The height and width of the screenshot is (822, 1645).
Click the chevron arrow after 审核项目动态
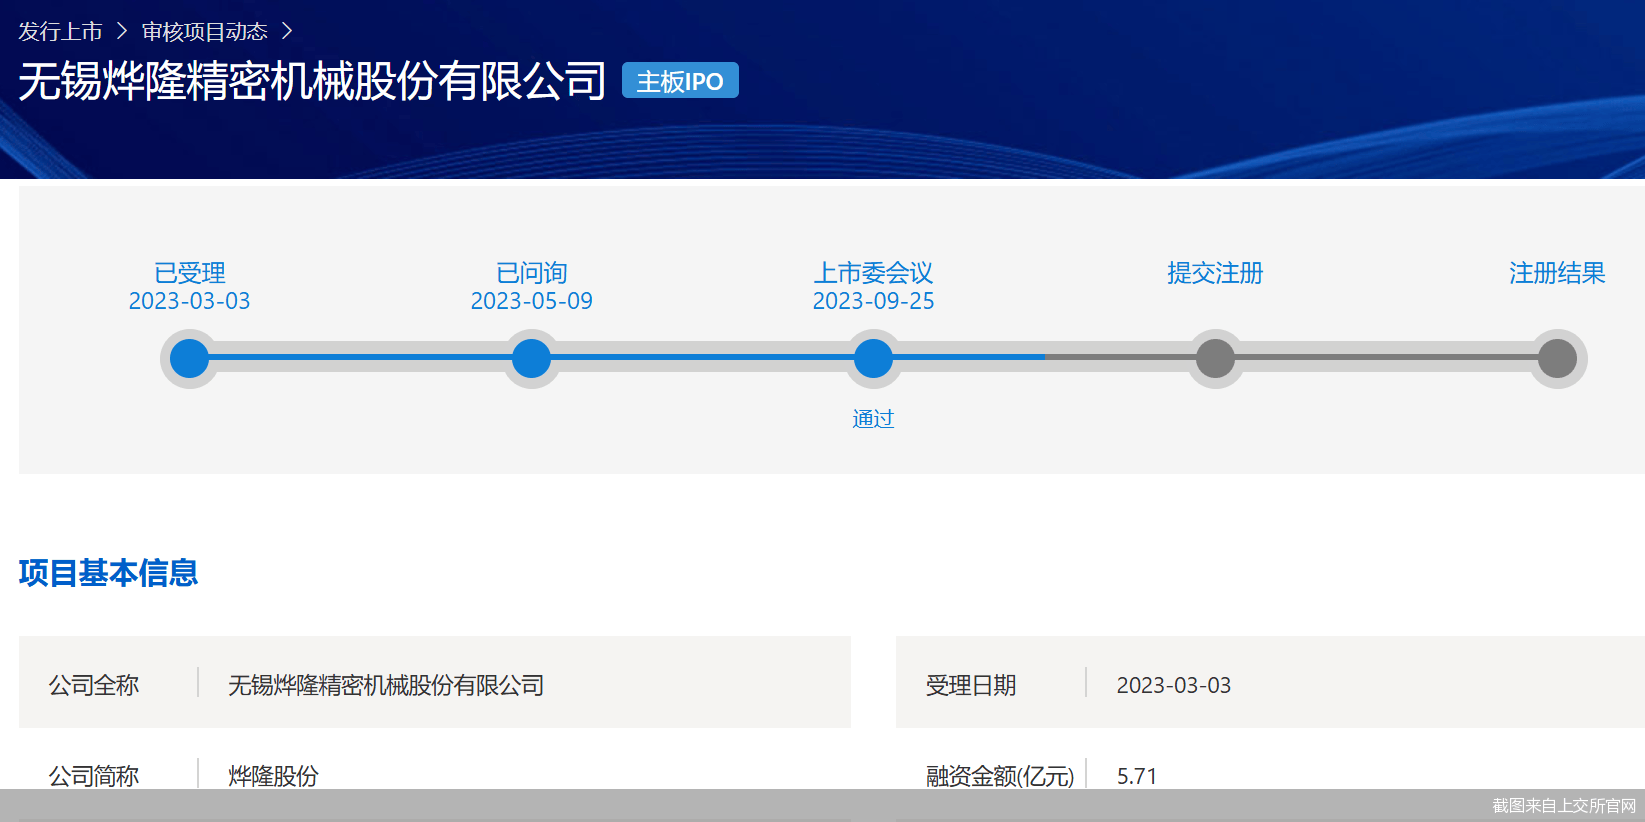click(x=287, y=32)
